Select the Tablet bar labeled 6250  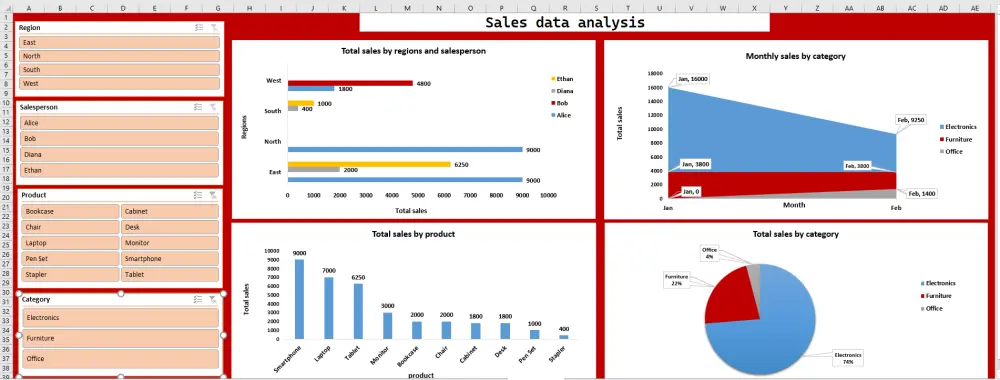point(358,311)
